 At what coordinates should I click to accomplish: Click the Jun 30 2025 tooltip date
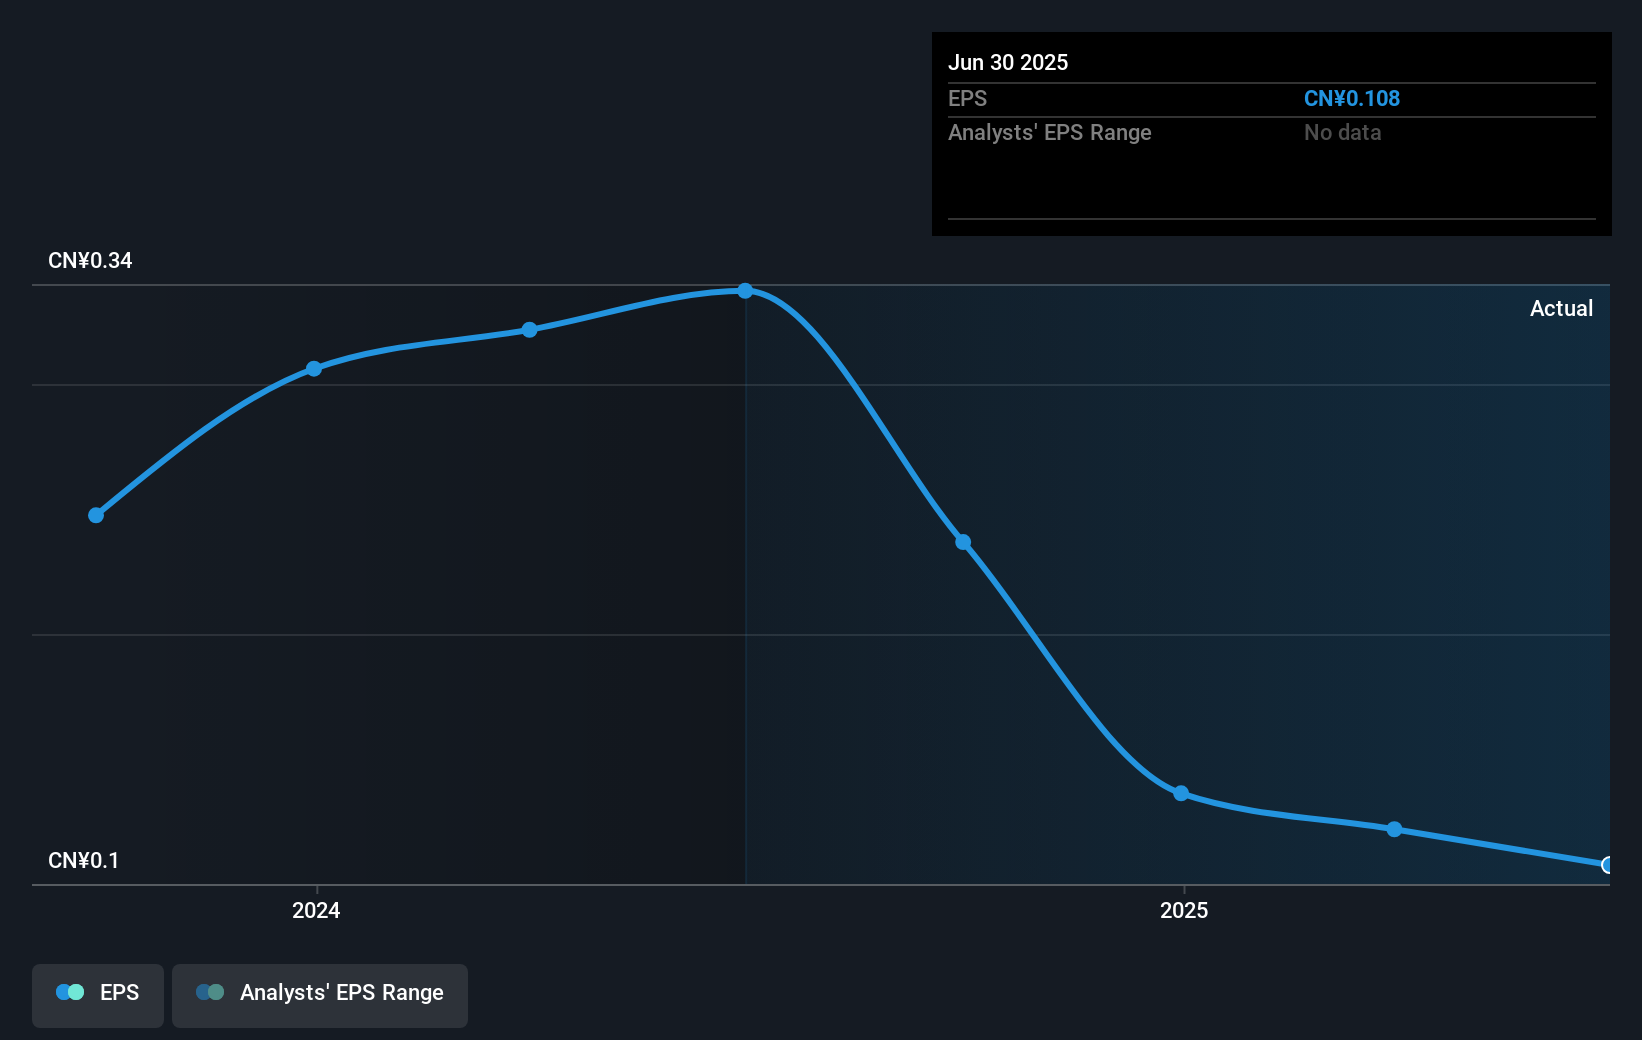click(x=1008, y=62)
